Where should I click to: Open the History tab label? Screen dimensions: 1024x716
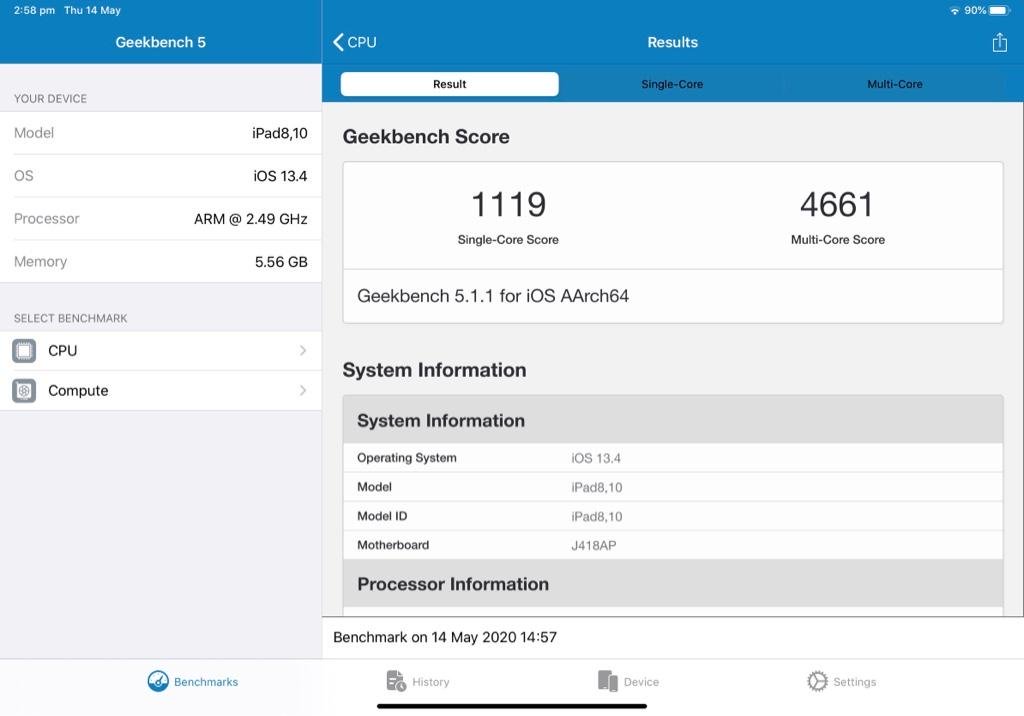tap(430, 682)
